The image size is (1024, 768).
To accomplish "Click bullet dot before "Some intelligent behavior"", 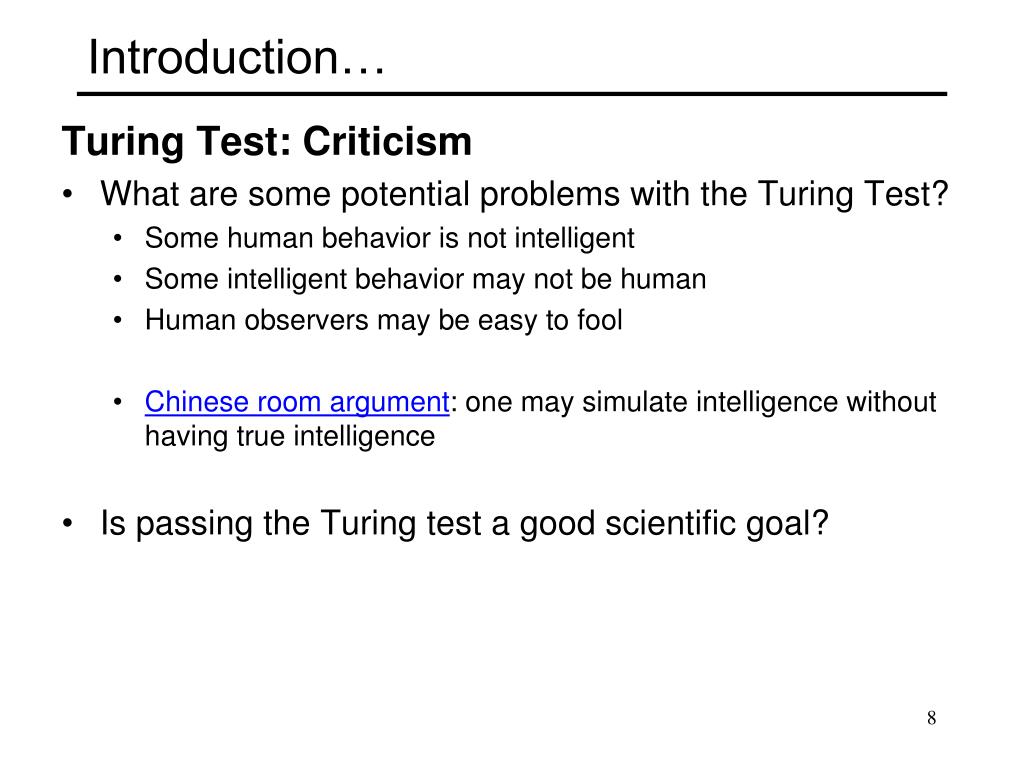I will [118, 280].
